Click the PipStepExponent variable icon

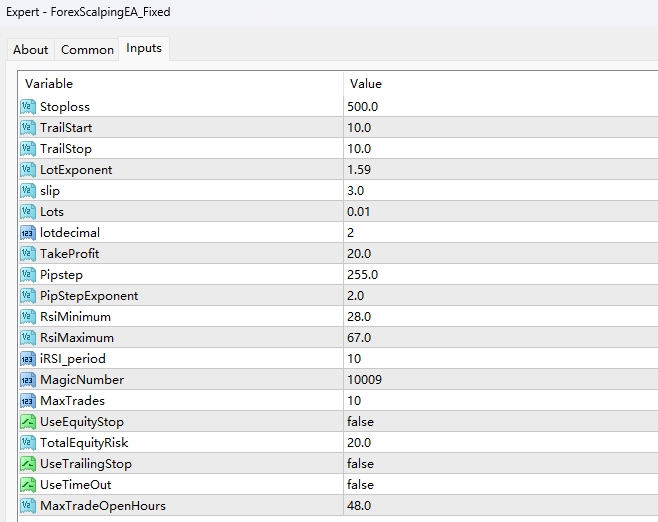28,295
